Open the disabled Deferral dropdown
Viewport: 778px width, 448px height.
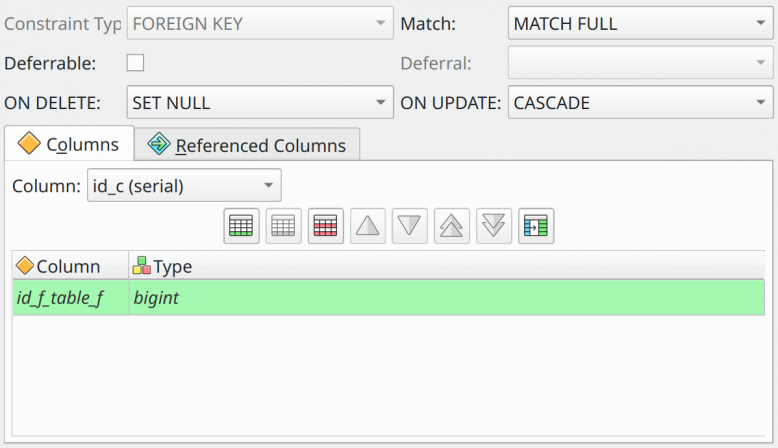[640, 63]
